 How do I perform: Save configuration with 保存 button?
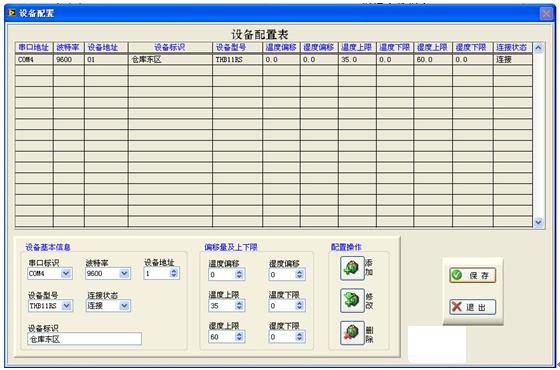coord(472,275)
